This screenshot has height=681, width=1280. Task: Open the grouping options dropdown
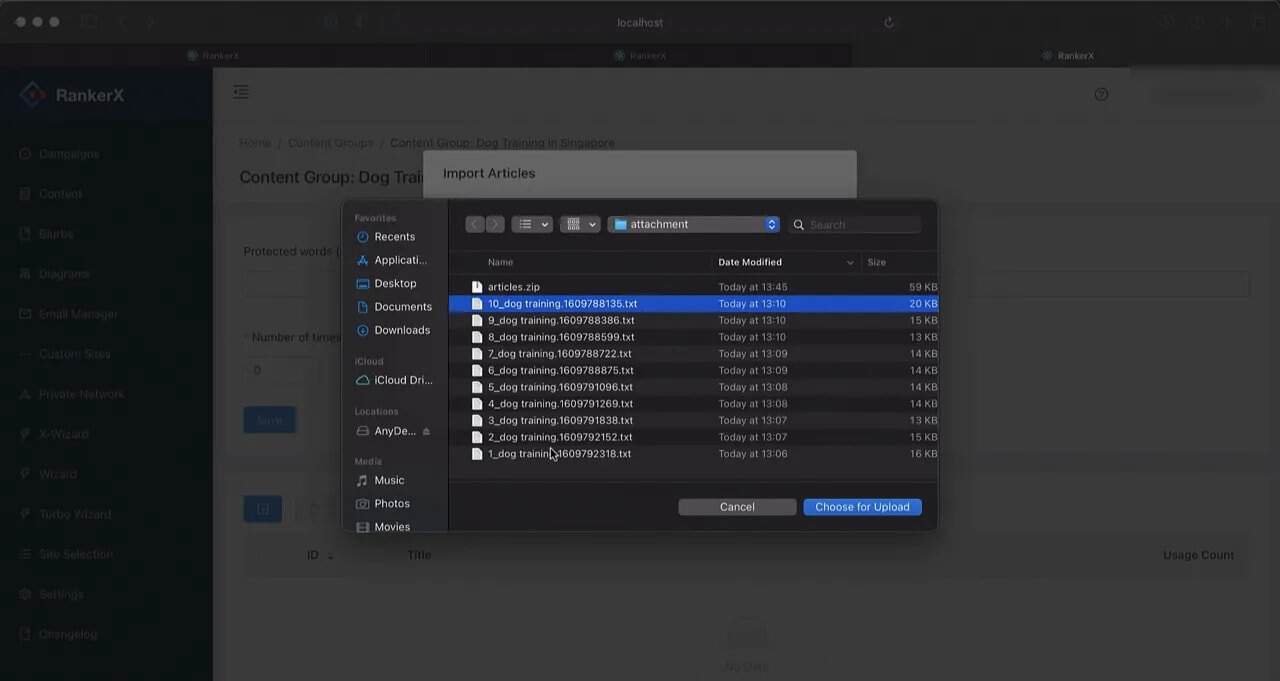coord(580,225)
